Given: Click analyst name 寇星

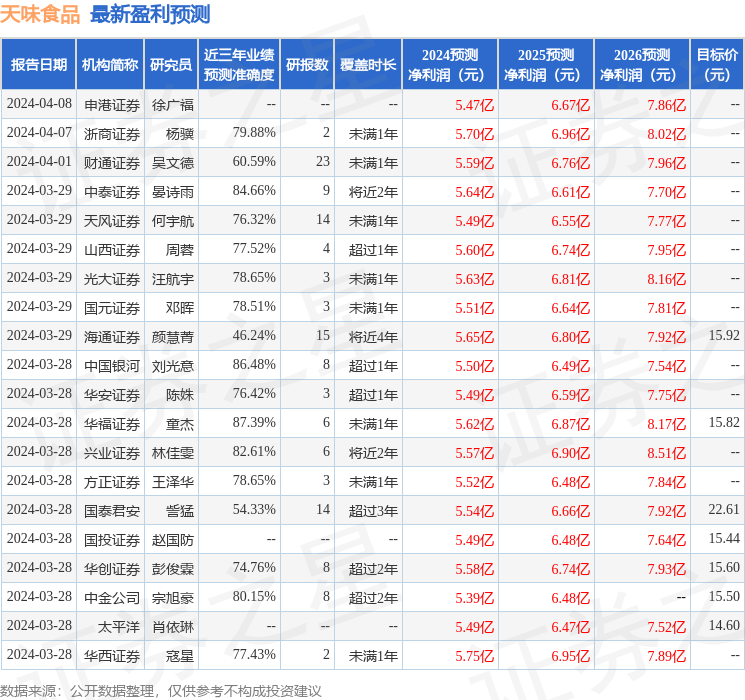Looking at the screenshot, I should tap(180, 656).
